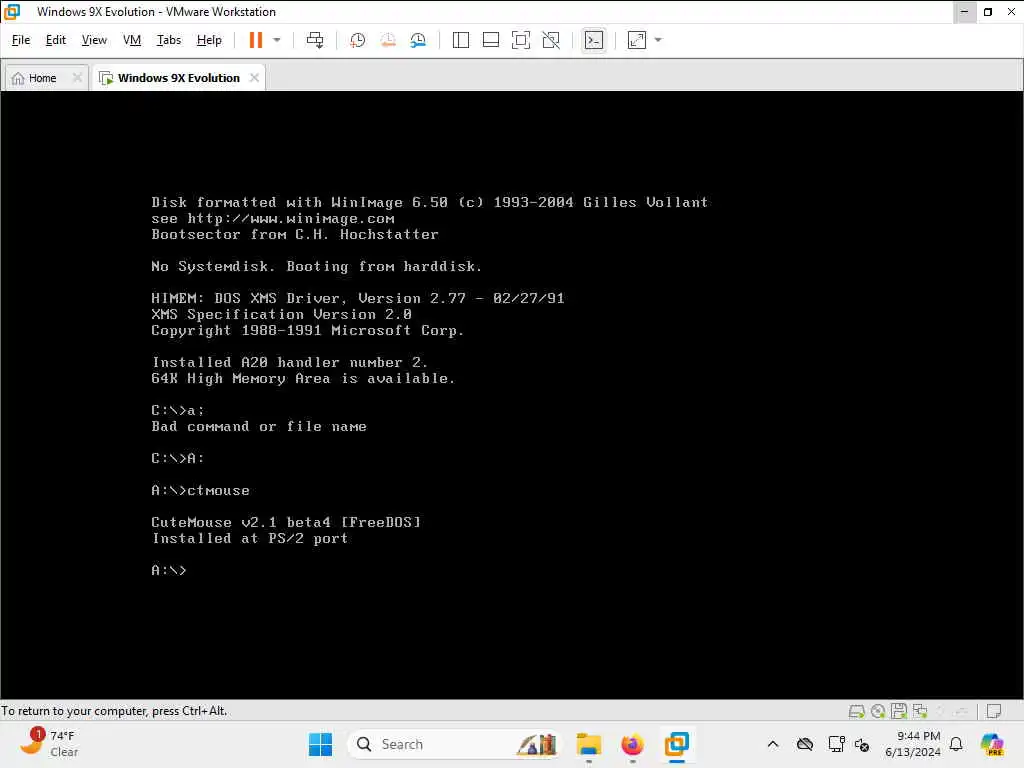Open the power options dropdown arrow
The height and width of the screenshot is (768, 1024).
pos(277,40)
